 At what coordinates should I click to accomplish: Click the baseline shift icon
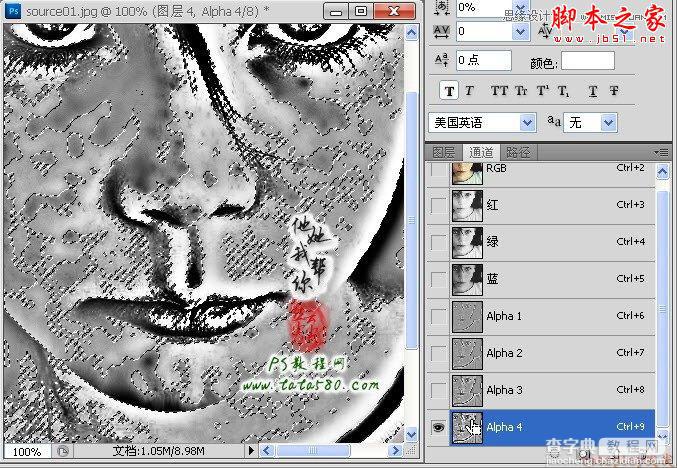pos(441,60)
